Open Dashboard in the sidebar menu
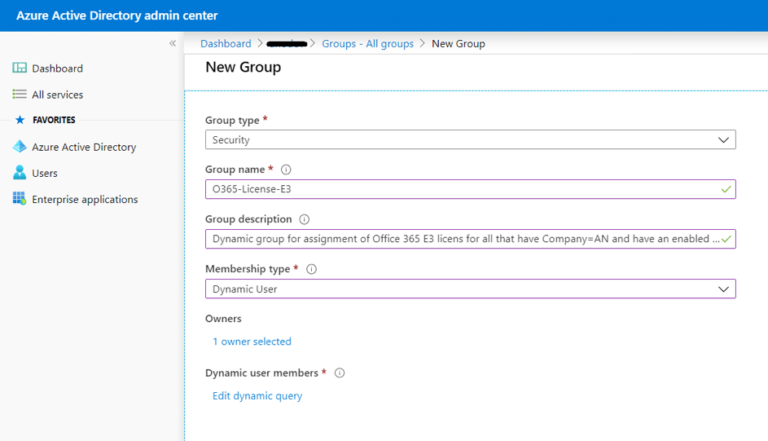This screenshot has height=441, width=768. click(57, 68)
